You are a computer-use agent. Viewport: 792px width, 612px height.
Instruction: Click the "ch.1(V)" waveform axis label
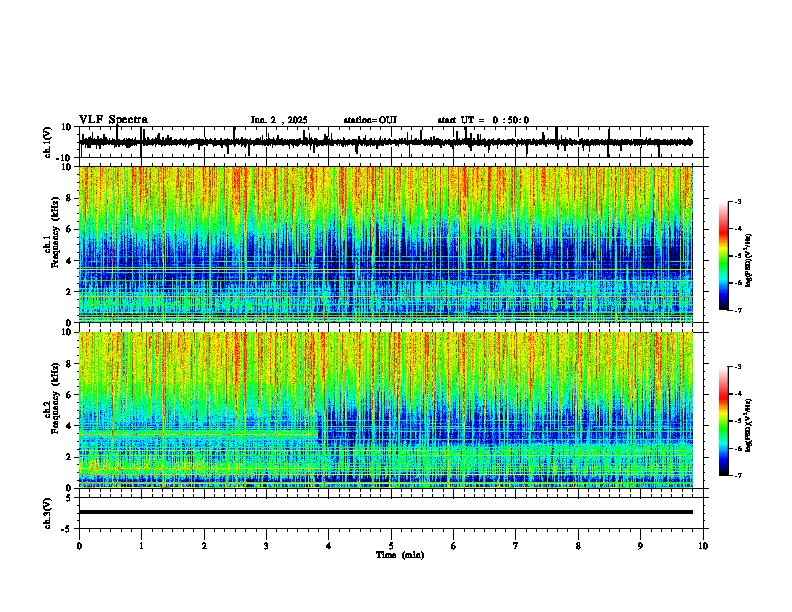click(x=48, y=142)
